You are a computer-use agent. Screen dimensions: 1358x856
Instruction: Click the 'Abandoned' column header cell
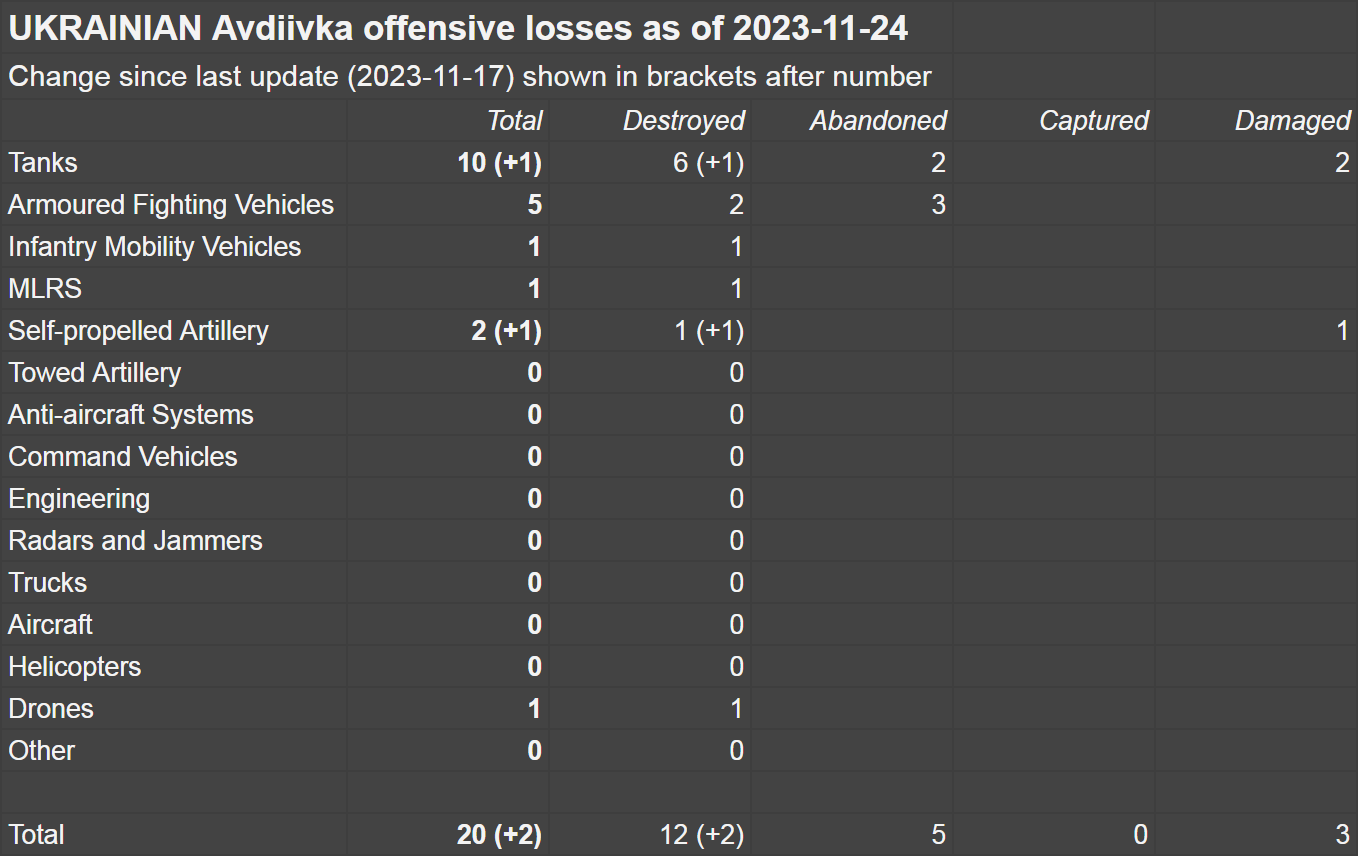coord(877,121)
